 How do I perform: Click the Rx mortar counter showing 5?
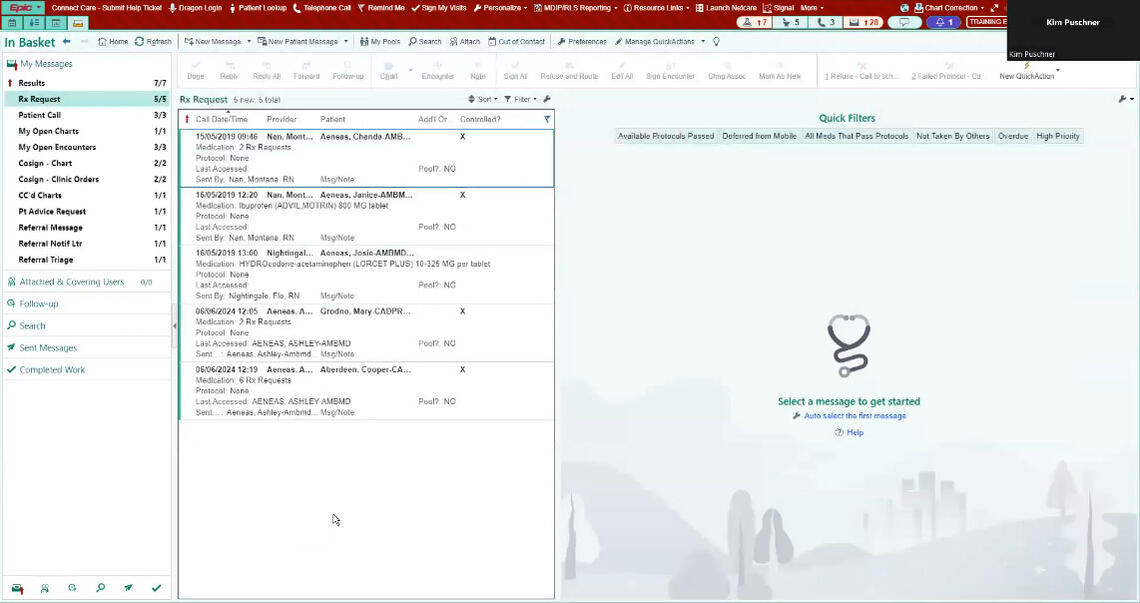click(x=791, y=23)
